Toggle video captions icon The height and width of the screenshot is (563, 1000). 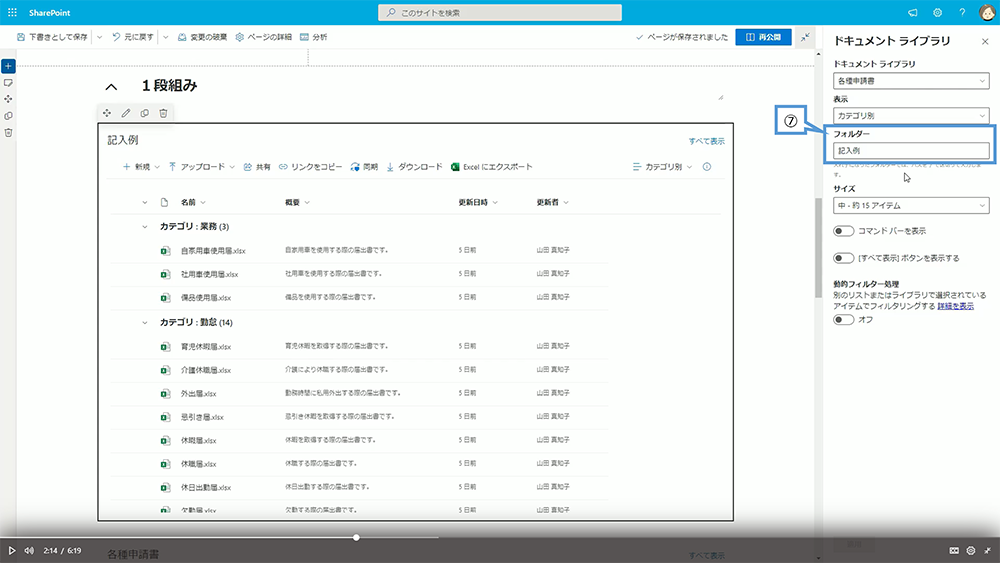954,550
